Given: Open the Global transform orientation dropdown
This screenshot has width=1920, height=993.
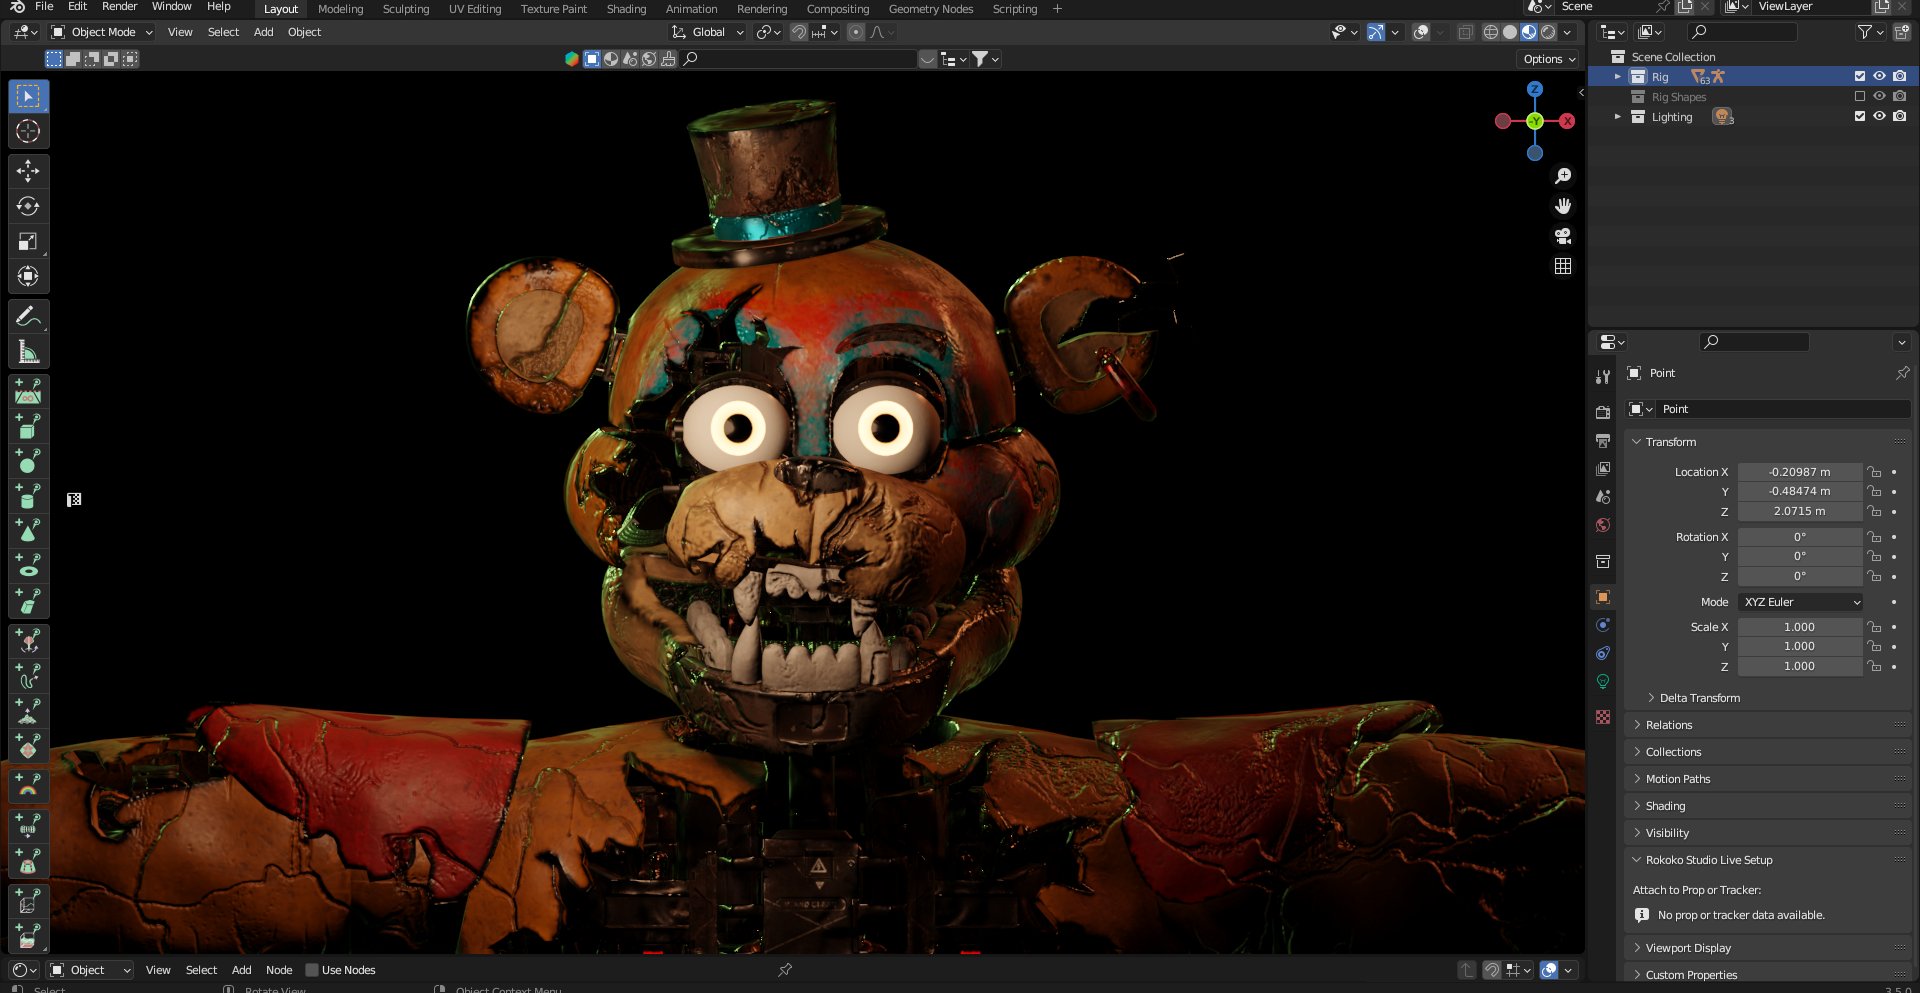Looking at the screenshot, I should (x=708, y=32).
